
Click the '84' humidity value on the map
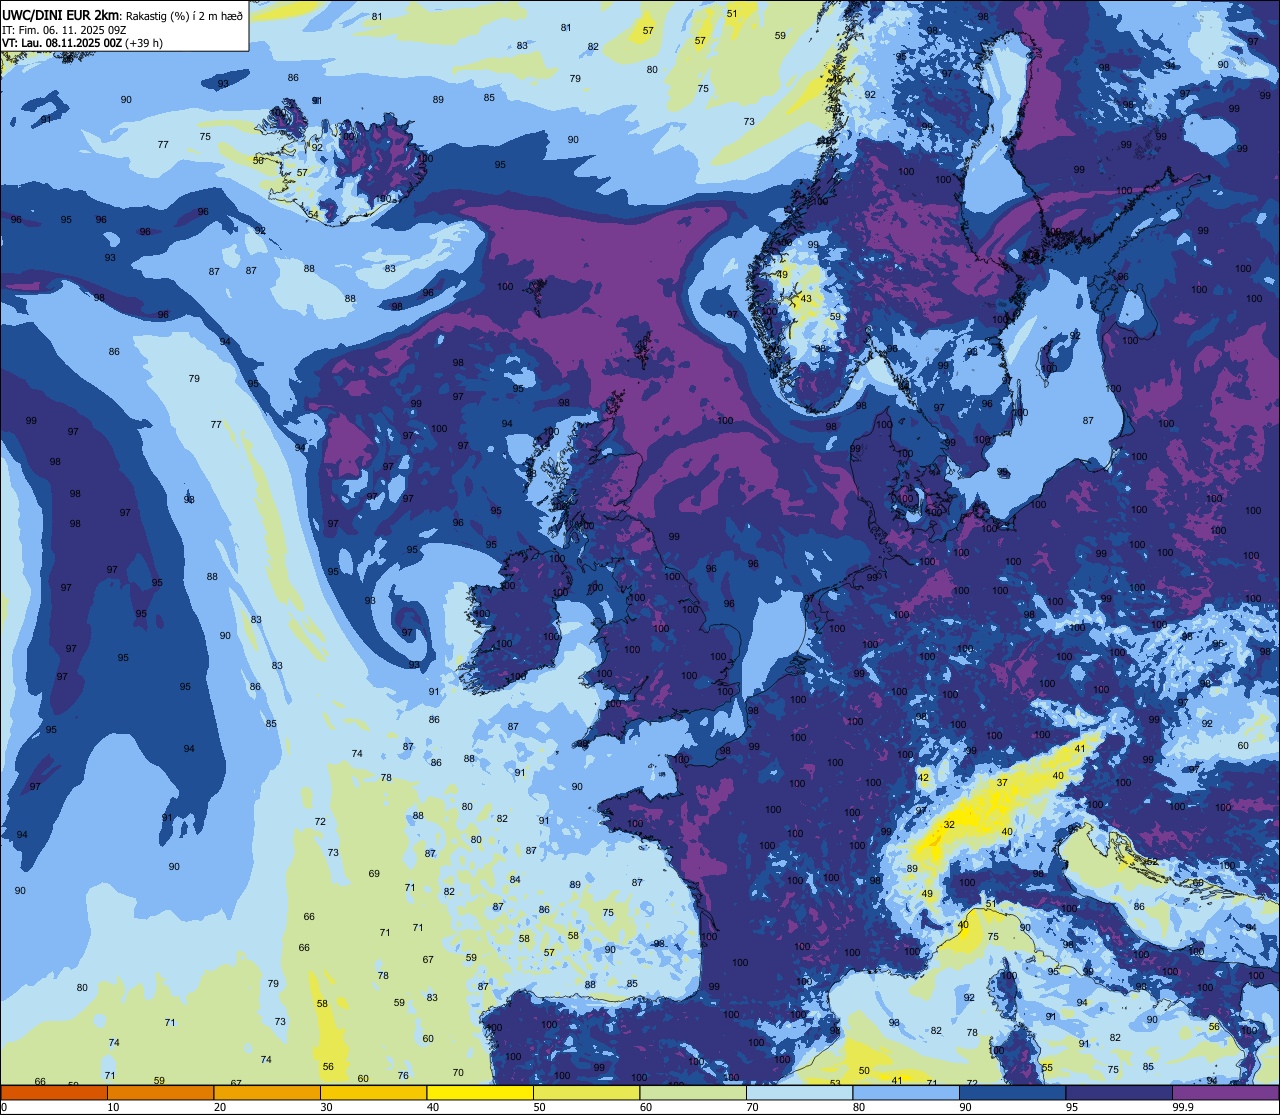point(515,879)
